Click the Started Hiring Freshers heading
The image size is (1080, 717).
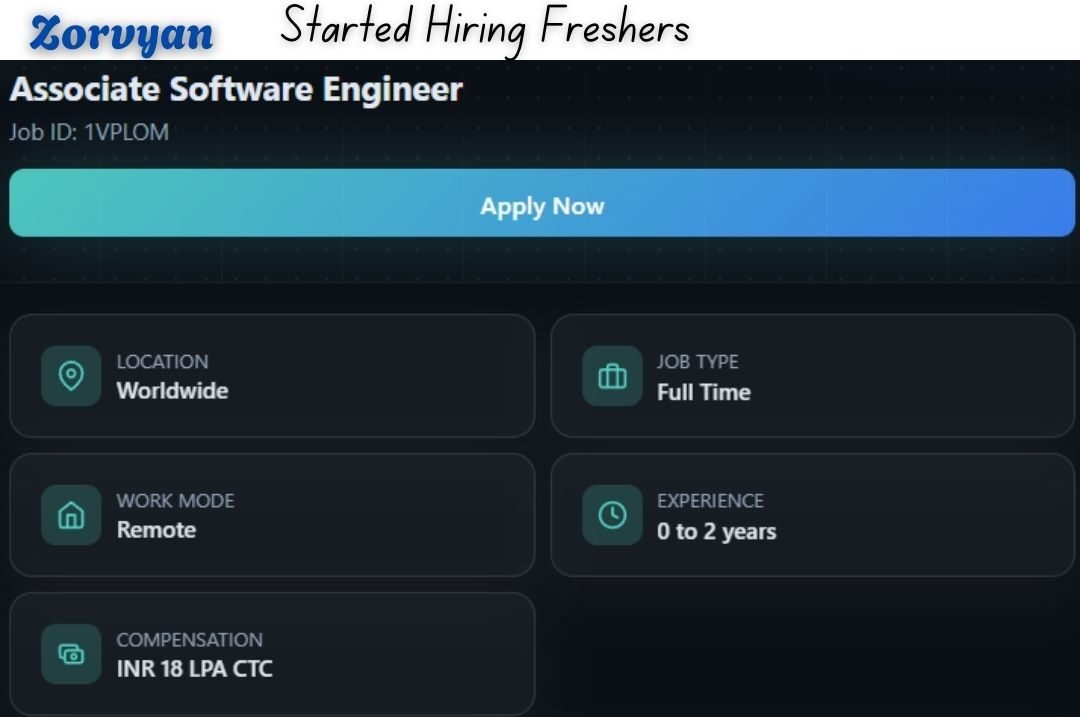pos(485,28)
